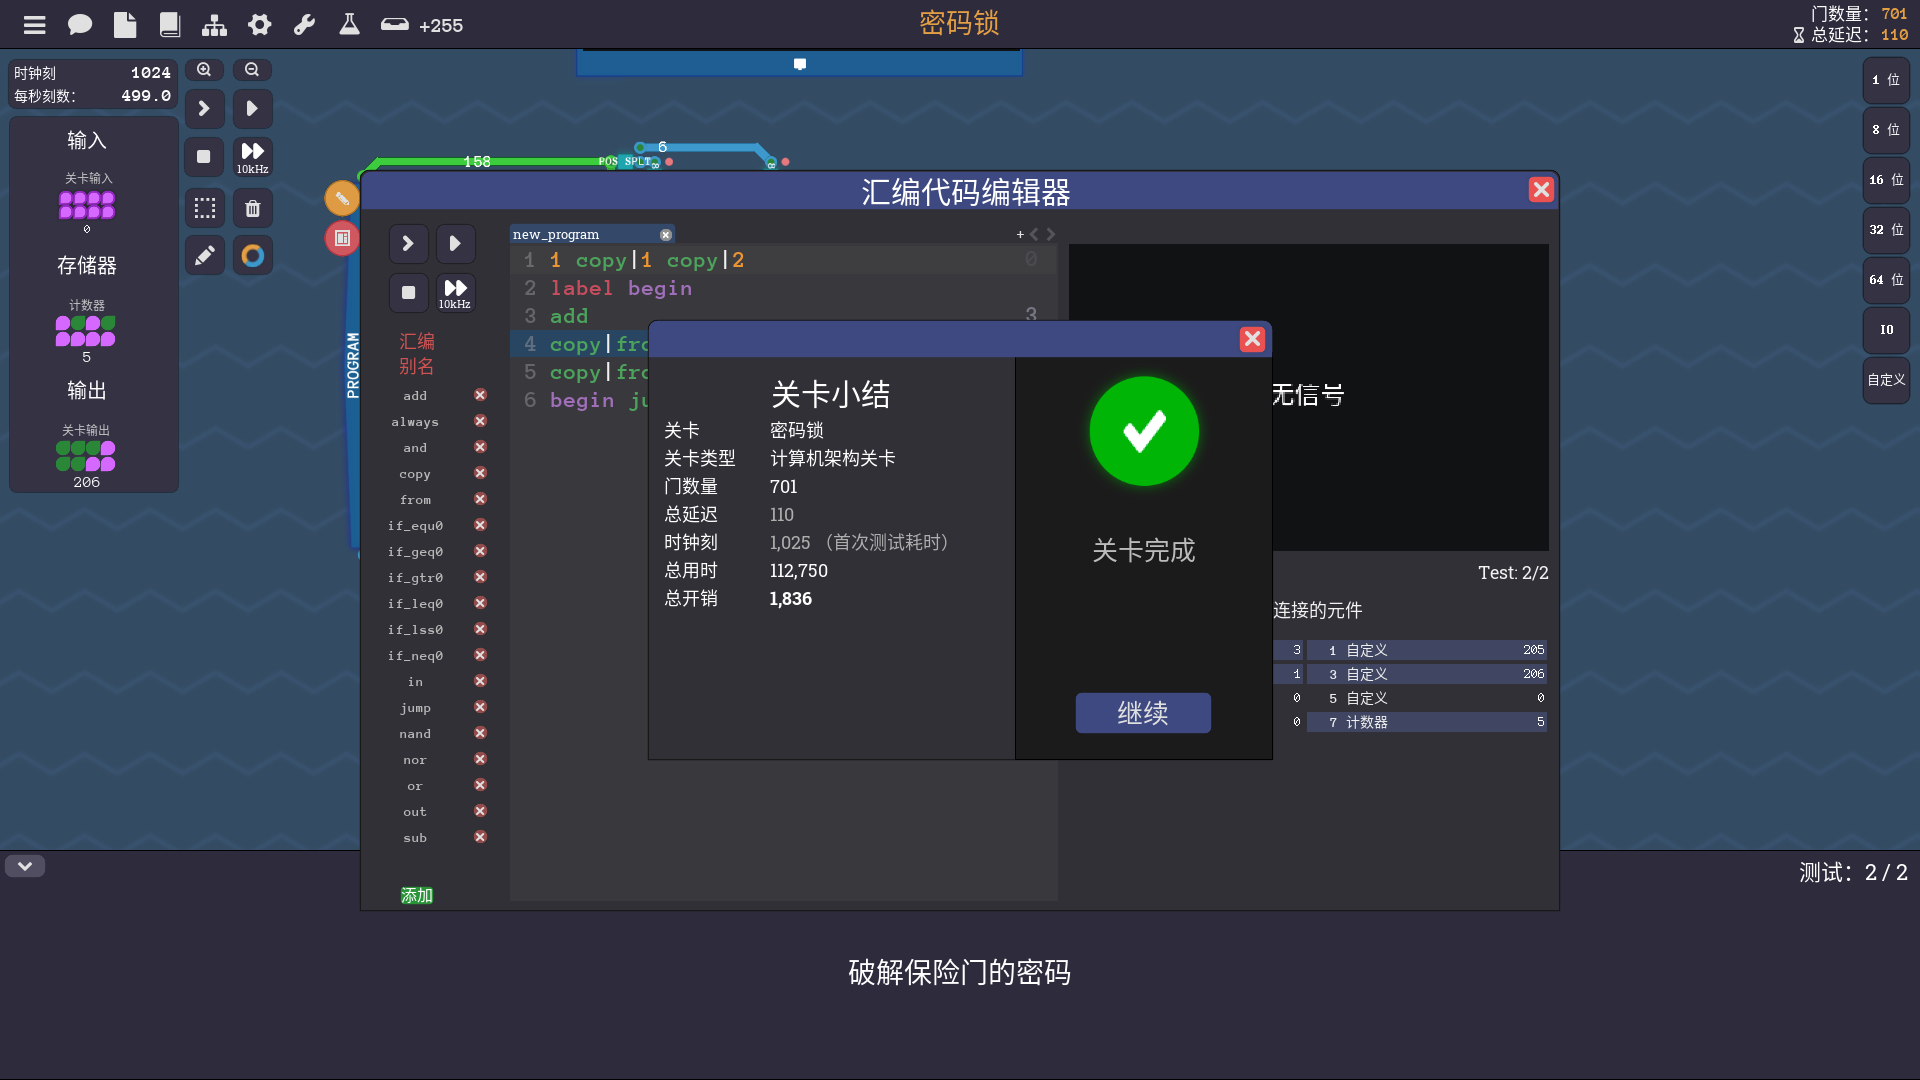Remove the 'jump' alias entry
The height and width of the screenshot is (1080, 1920).
pyautogui.click(x=480, y=707)
